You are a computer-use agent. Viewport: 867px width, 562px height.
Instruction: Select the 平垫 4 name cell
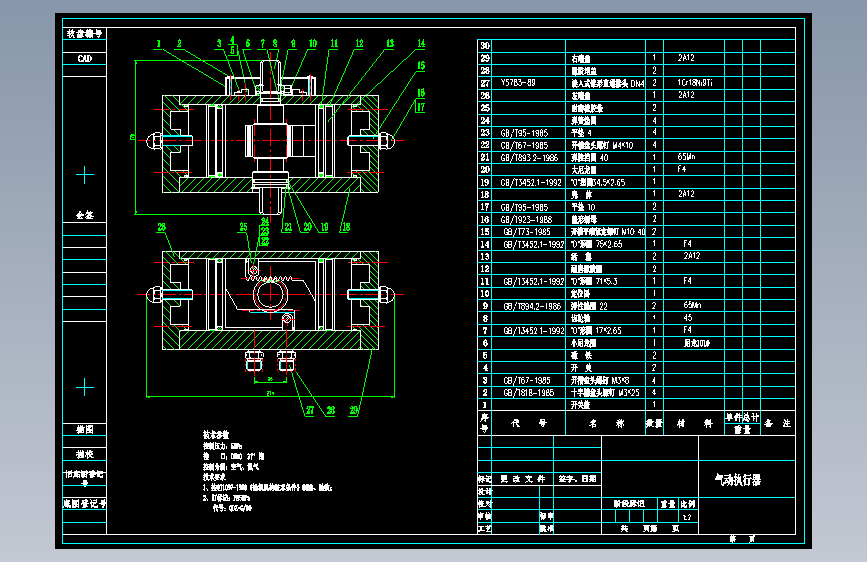tap(582, 133)
